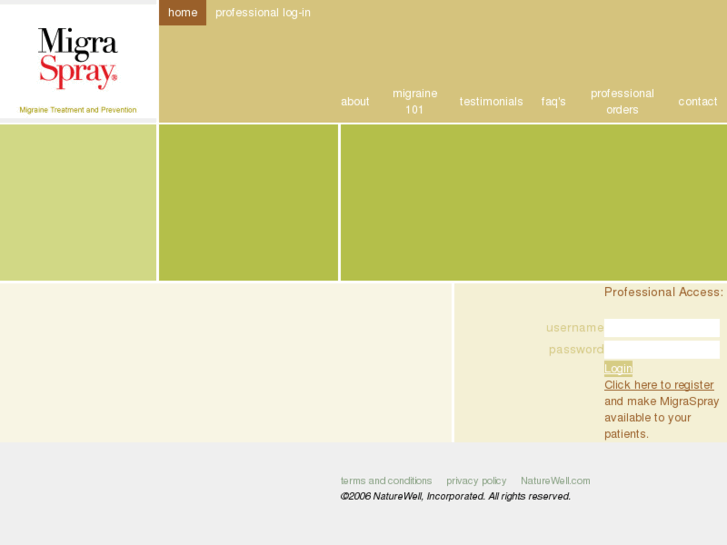Focus the password input field
This screenshot has height=545, width=727.
(662, 350)
